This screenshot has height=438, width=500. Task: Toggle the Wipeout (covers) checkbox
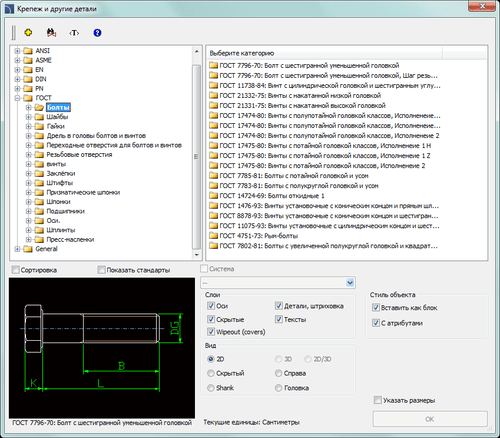click(211, 332)
